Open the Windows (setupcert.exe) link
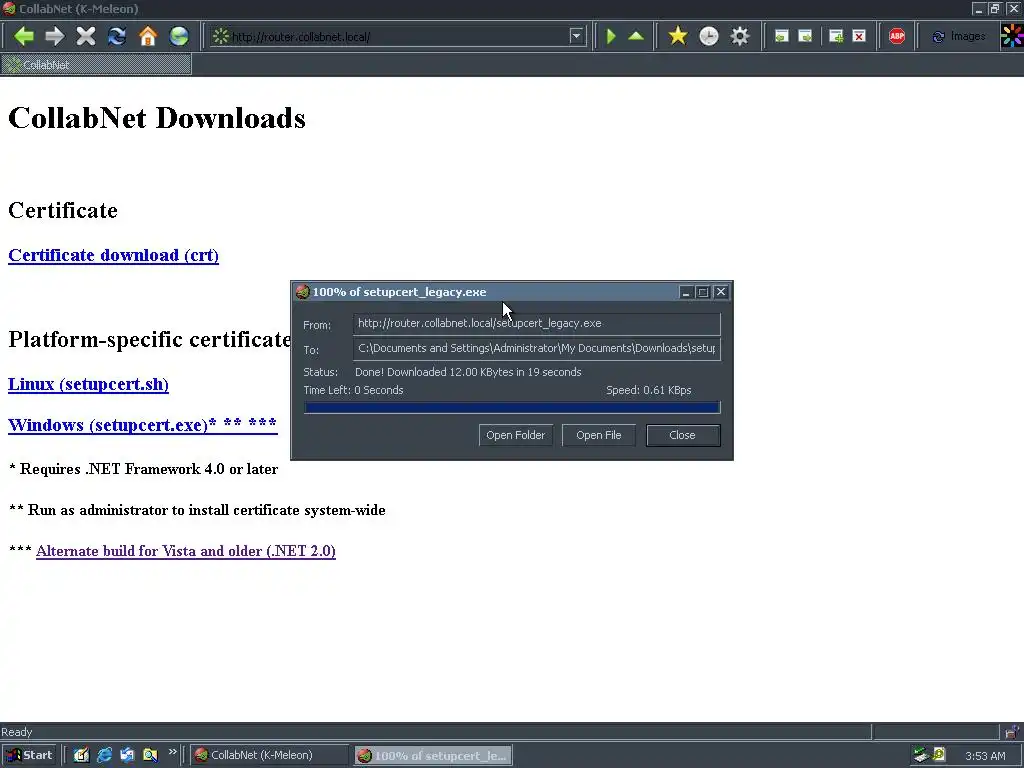The width and height of the screenshot is (1024, 768). tap(142, 424)
